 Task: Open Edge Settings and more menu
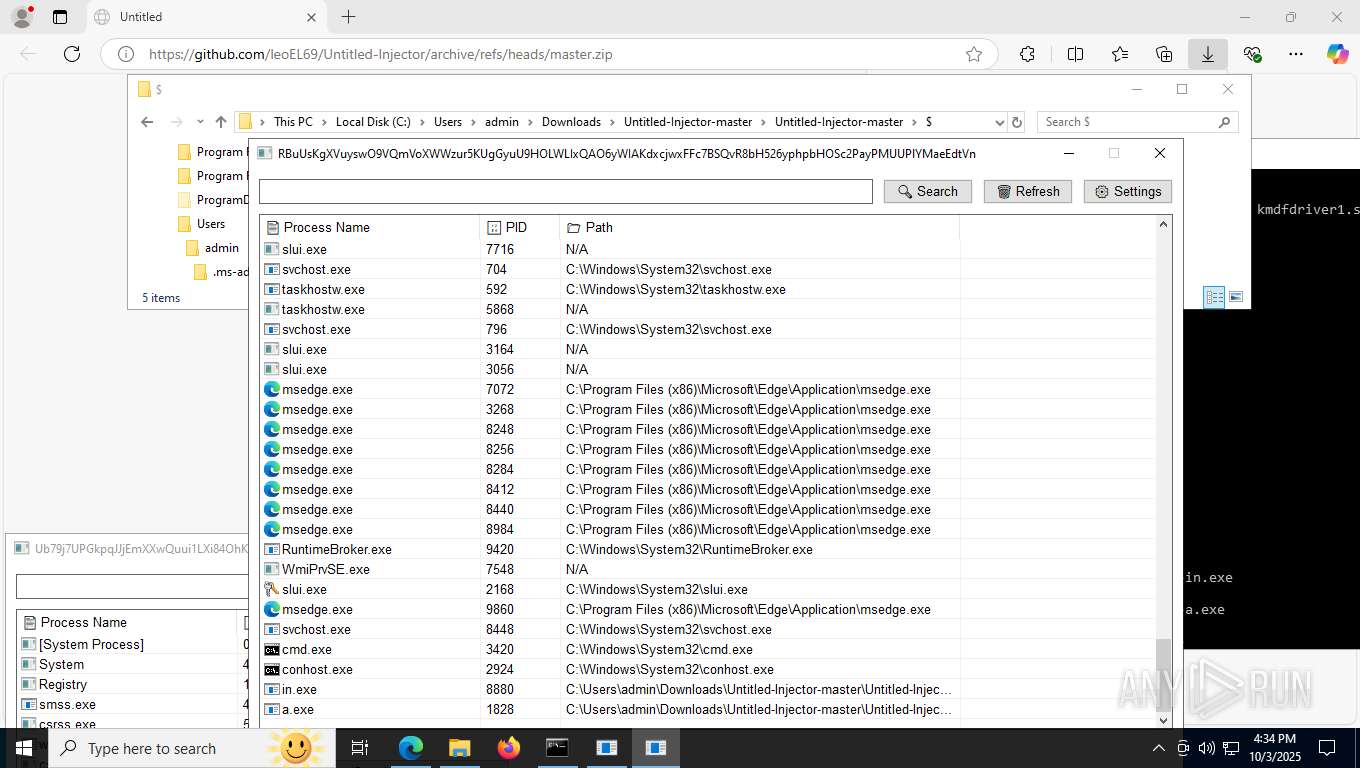(1296, 54)
